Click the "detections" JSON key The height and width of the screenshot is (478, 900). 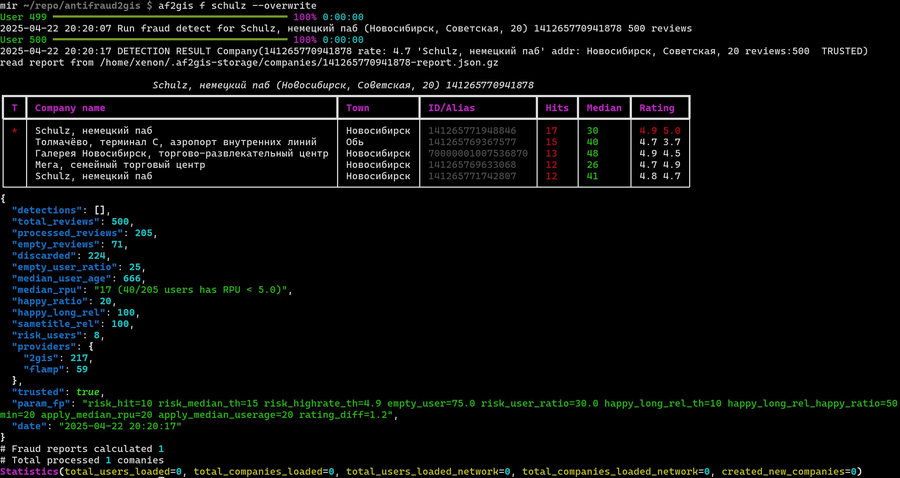[x=49, y=210]
